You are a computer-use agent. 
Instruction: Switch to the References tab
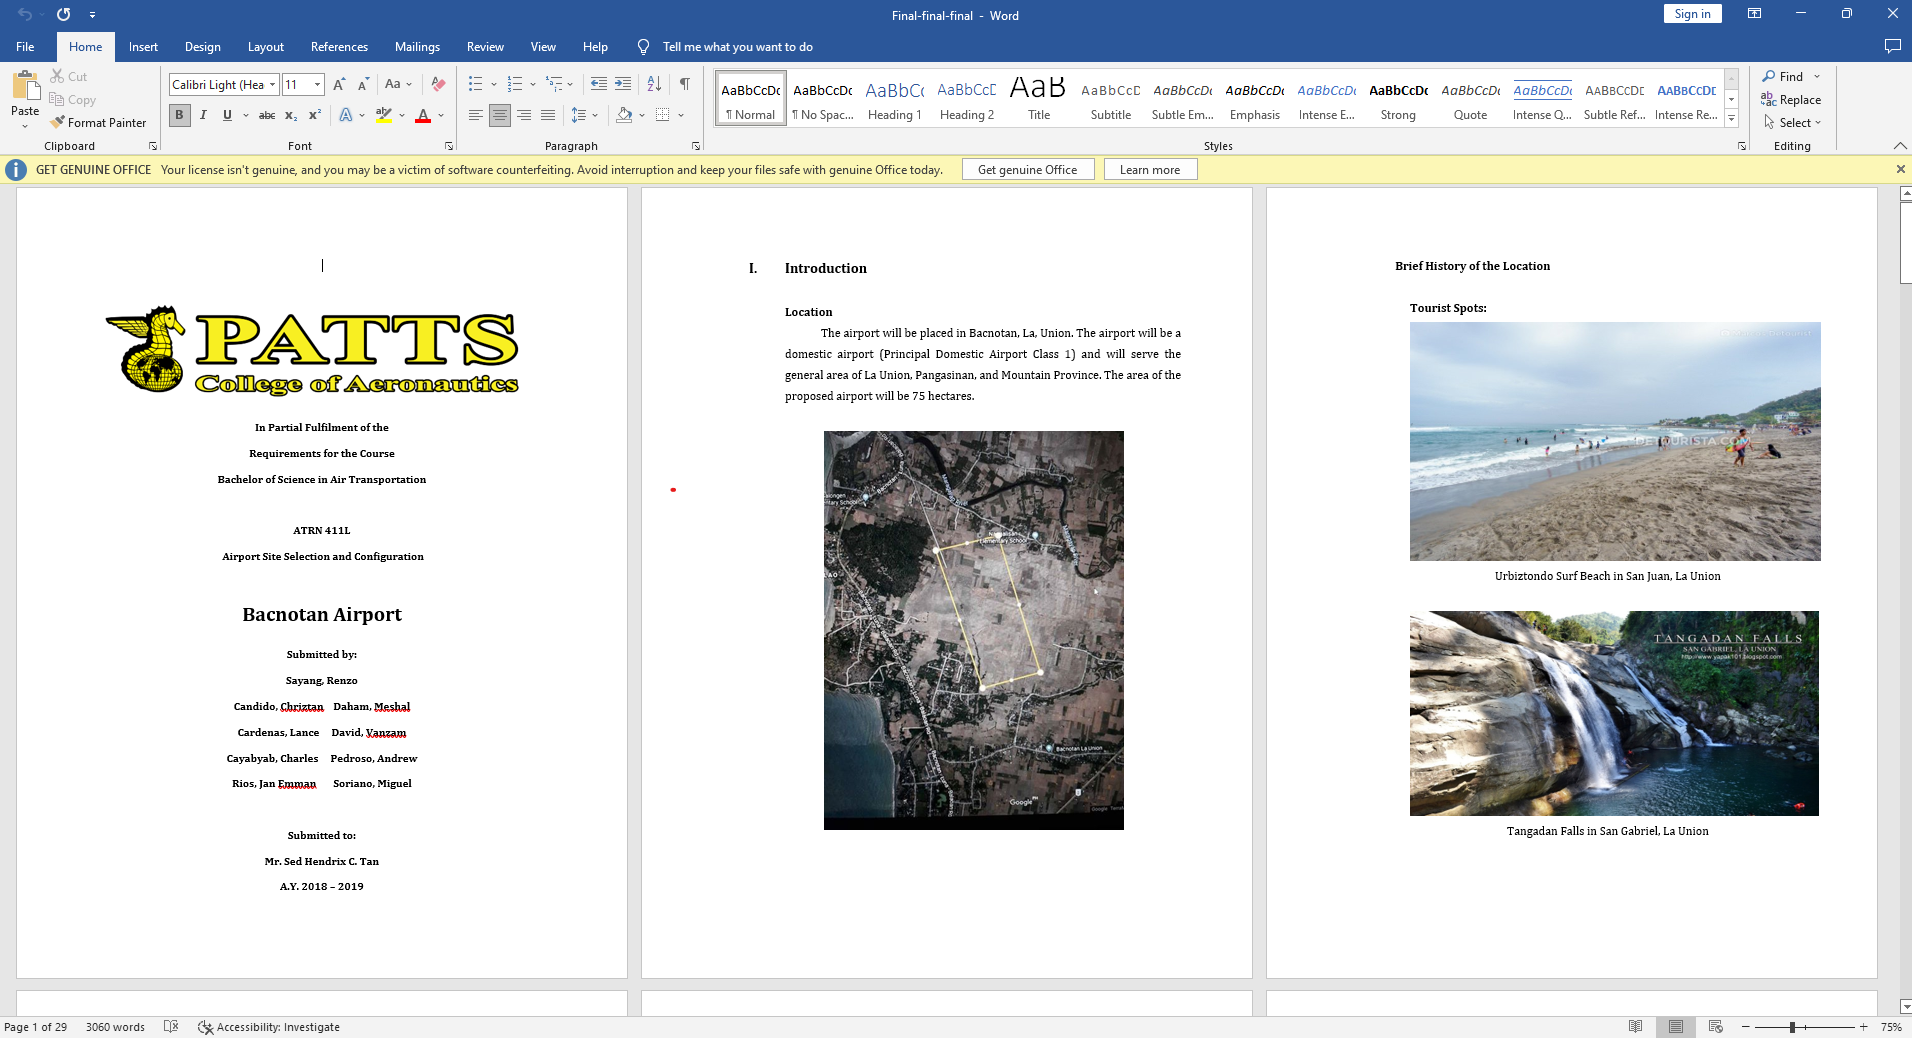pos(339,47)
